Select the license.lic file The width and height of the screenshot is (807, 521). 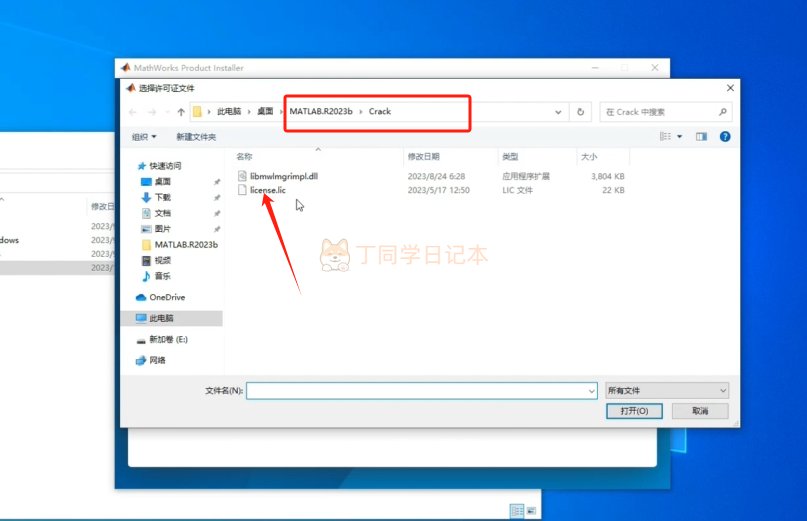[x=268, y=190]
